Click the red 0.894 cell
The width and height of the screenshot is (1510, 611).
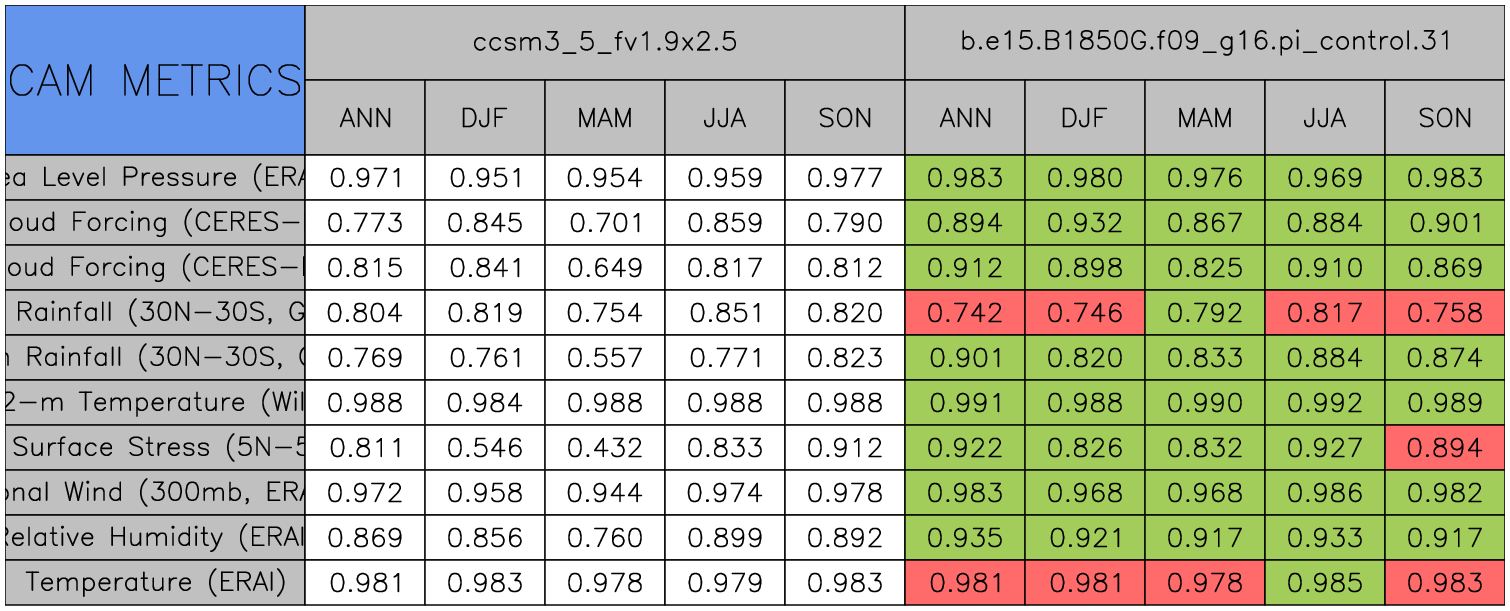click(1445, 447)
